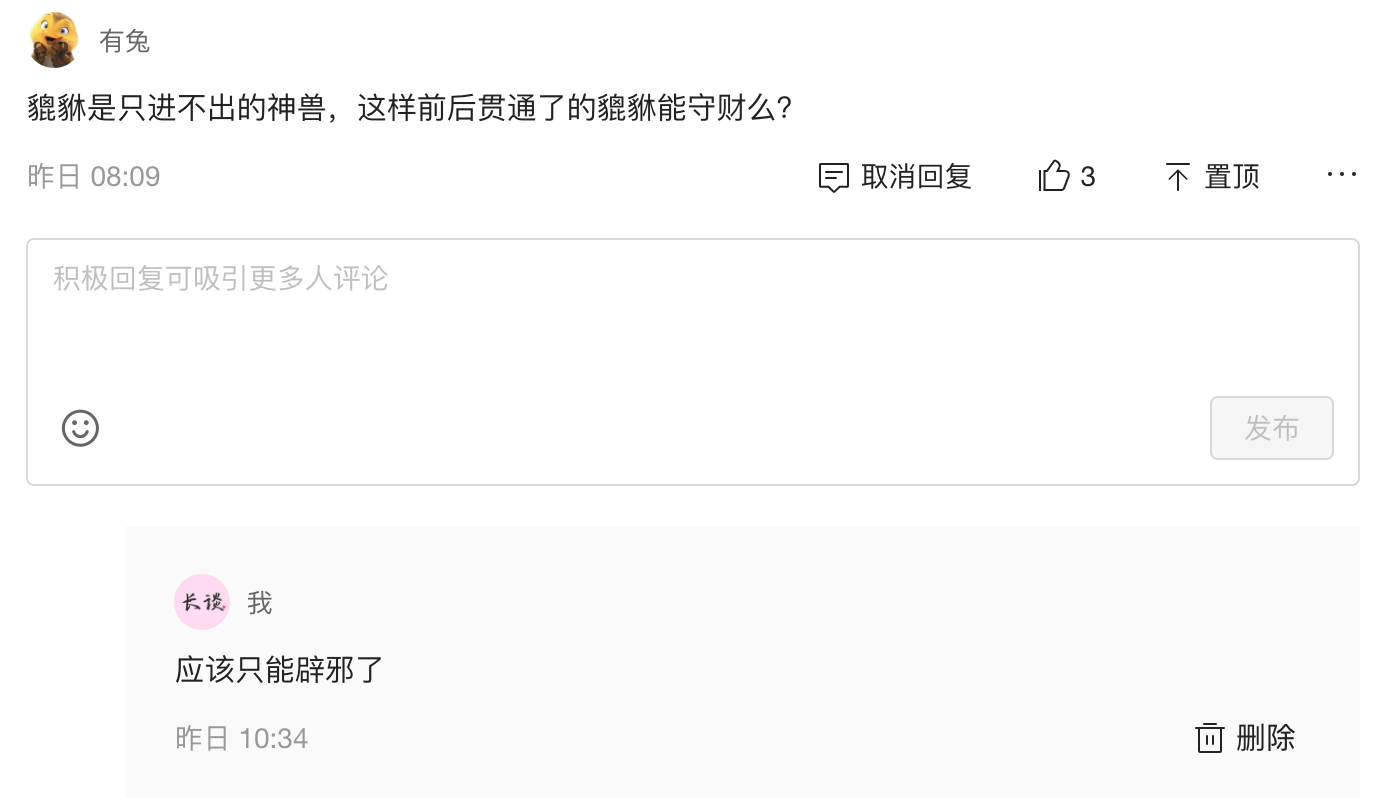
Task: Click 有兔's profile avatar
Action: [x=54, y=40]
